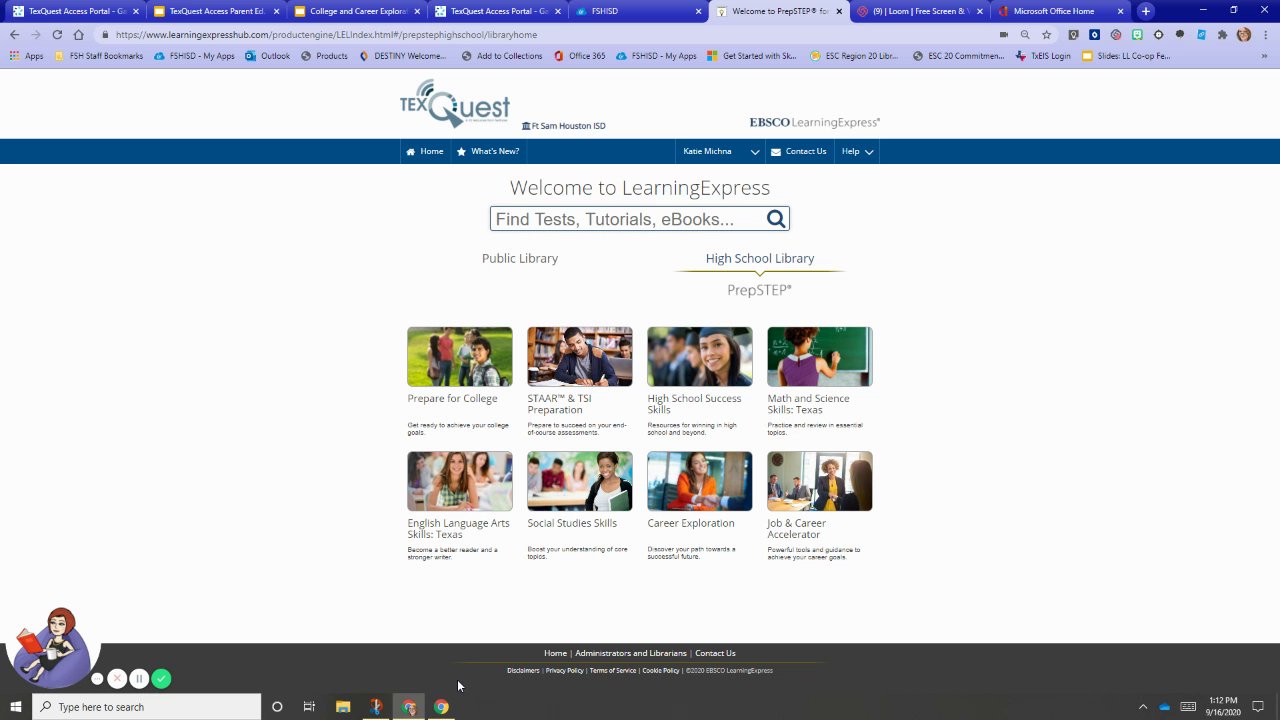Click Windows Type here to search box
This screenshot has height=720, width=1280.
coord(146,707)
